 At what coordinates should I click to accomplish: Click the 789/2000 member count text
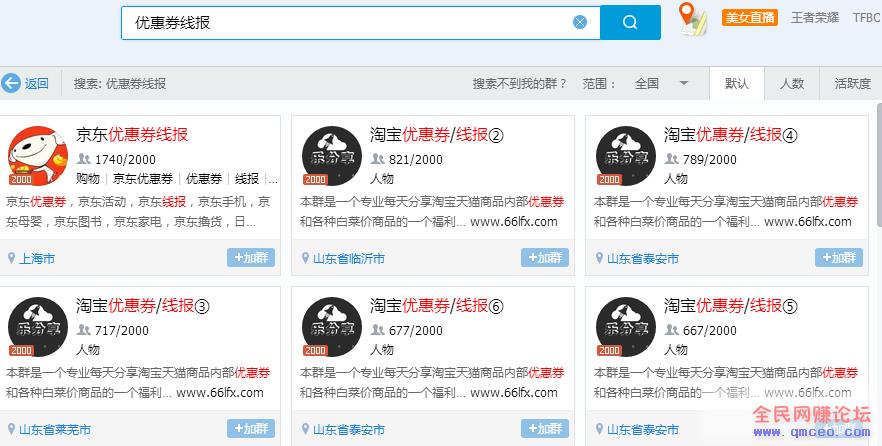[710, 159]
